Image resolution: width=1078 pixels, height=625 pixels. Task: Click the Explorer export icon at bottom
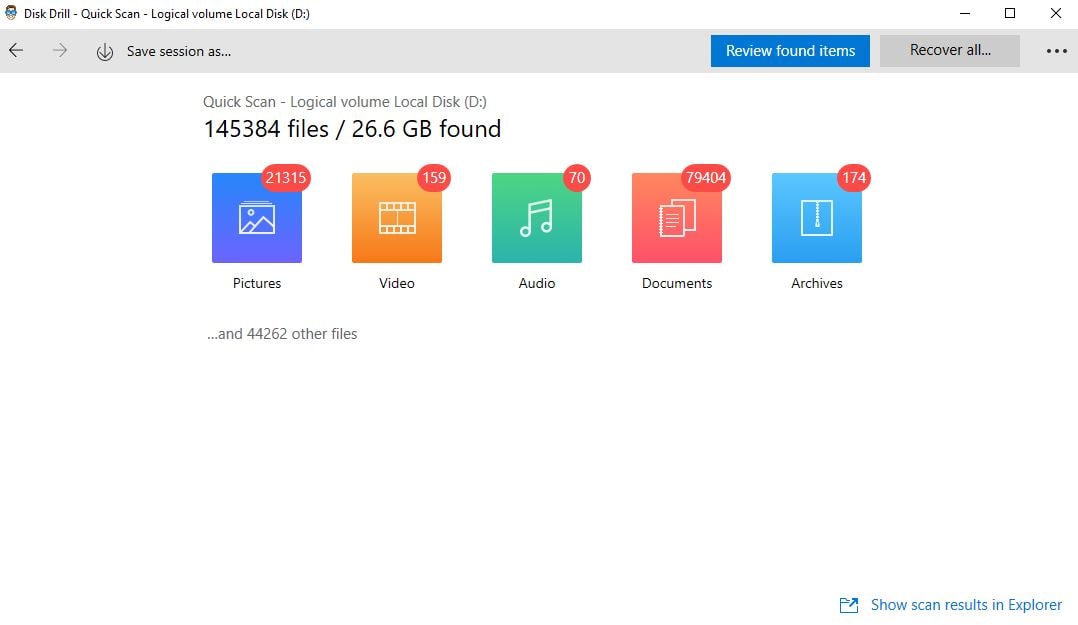point(849,605)
